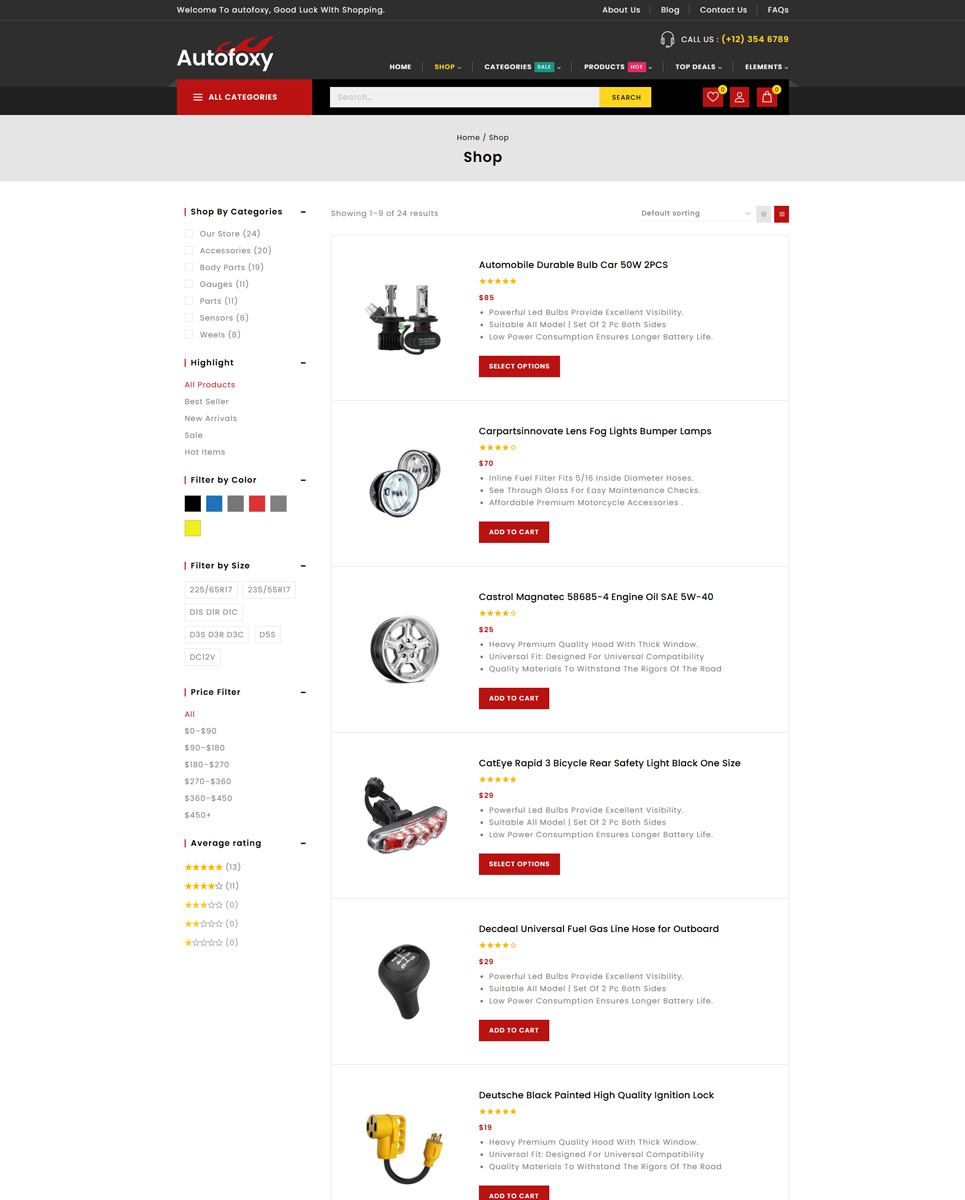Open the user account icon
Image resolution: width=965 pixels, height=1200 pixels.
(739, 97)
